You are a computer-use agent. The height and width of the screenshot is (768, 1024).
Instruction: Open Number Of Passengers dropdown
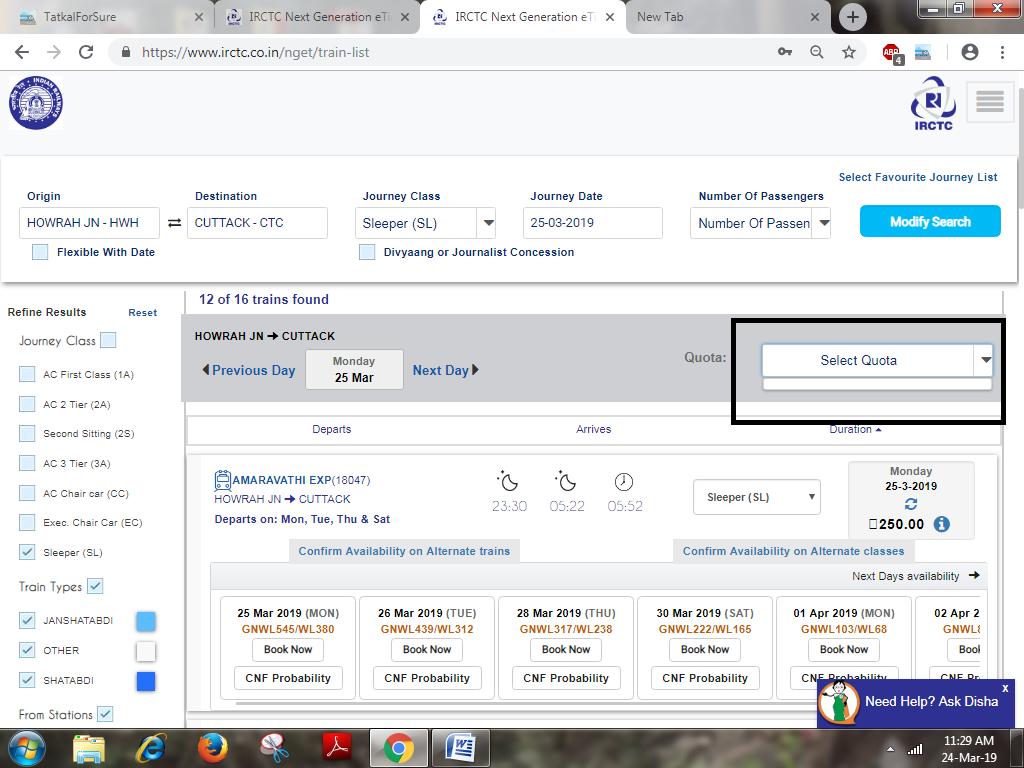[760, 223]
